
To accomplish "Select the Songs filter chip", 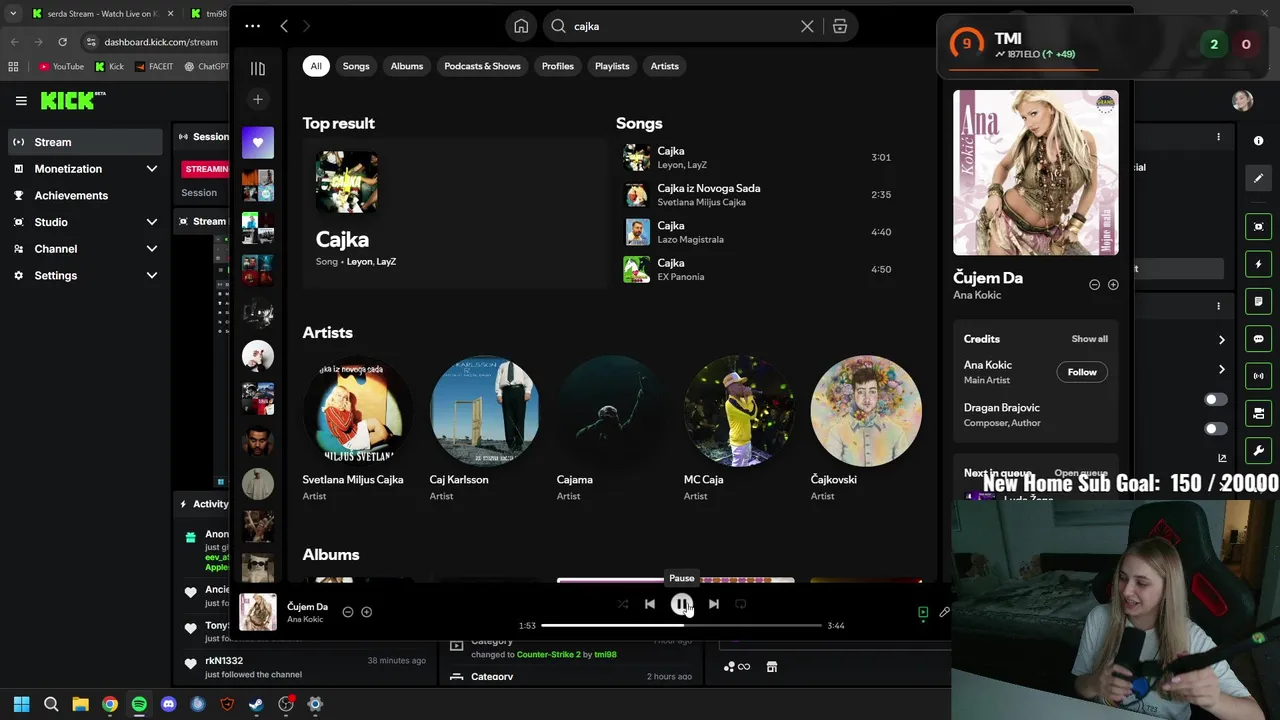I will 356,66.
